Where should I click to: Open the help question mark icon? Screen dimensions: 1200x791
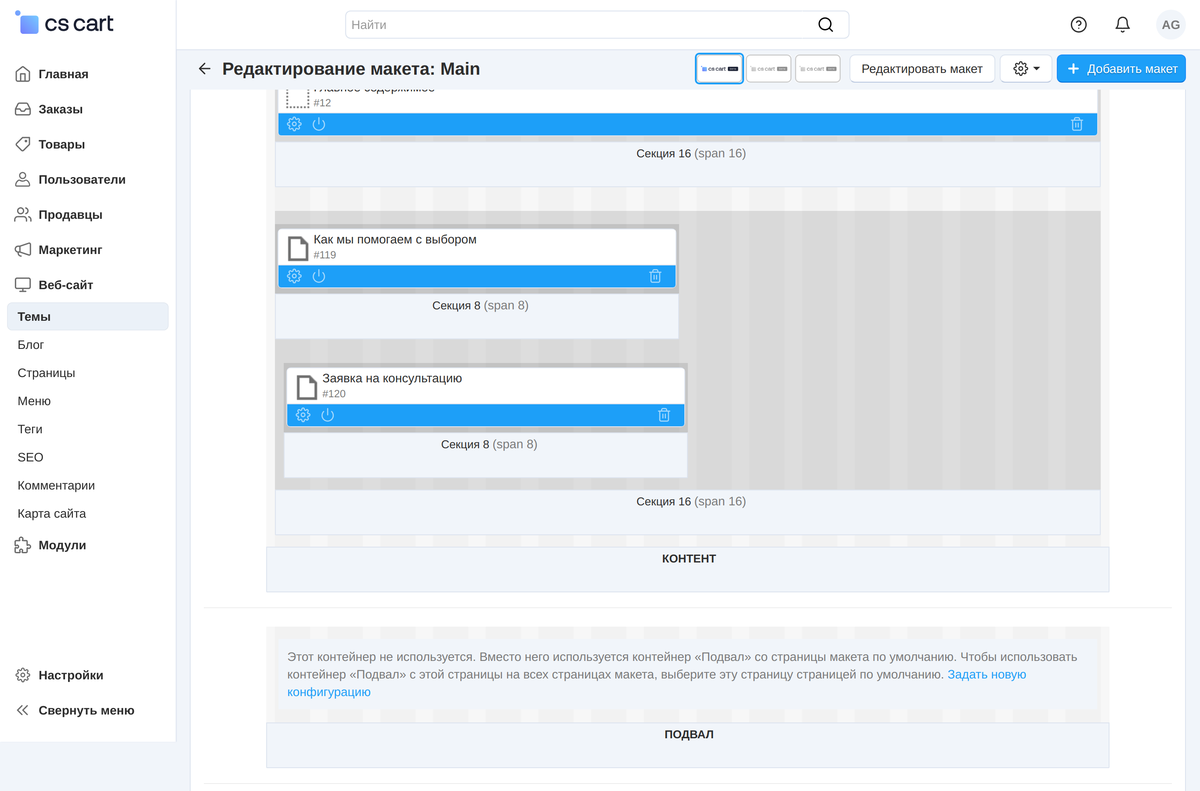point(1078,25)
